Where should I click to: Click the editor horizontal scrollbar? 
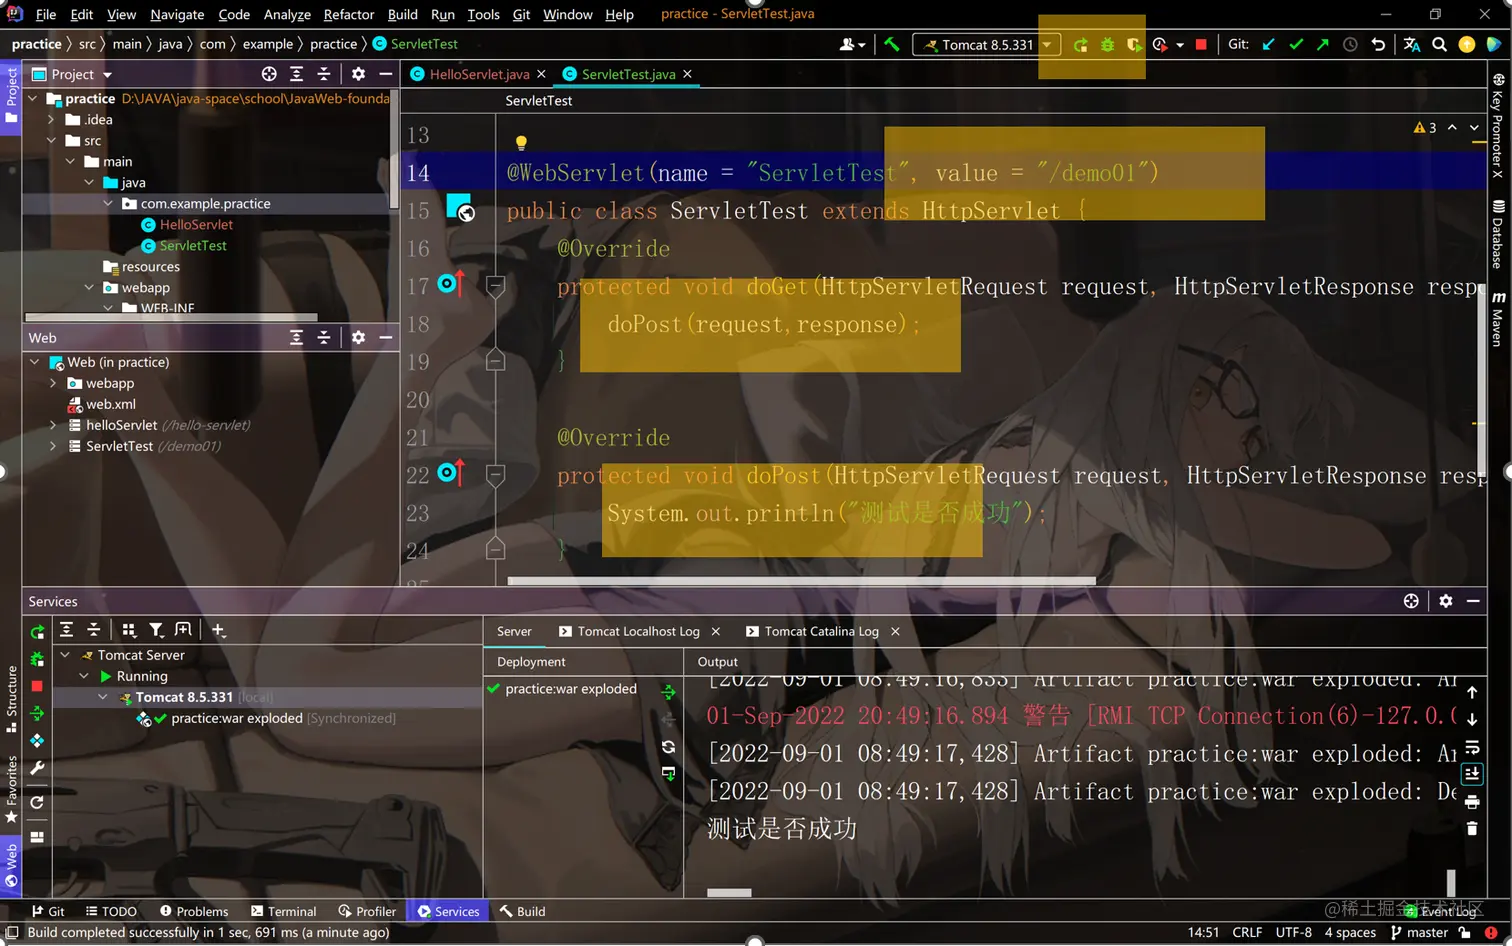tap(801, 580)
